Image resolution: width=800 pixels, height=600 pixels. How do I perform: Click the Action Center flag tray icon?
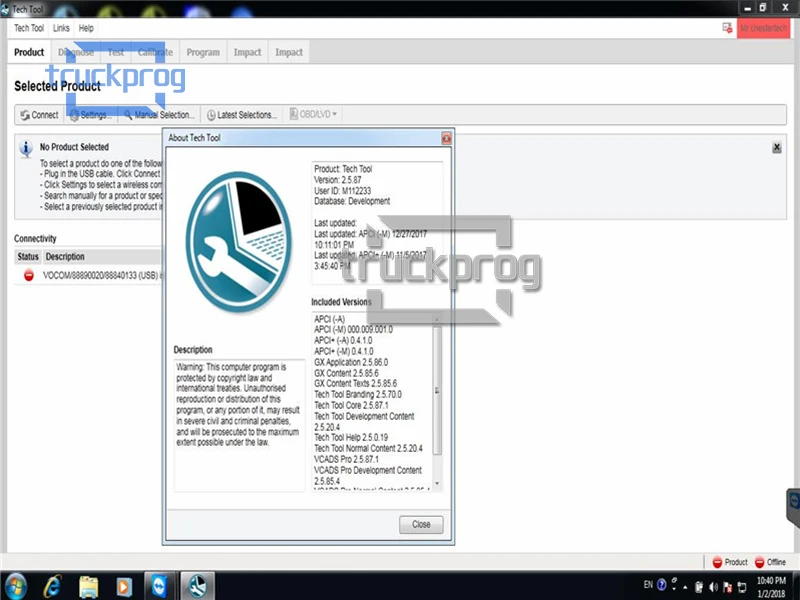pos(728,587)
